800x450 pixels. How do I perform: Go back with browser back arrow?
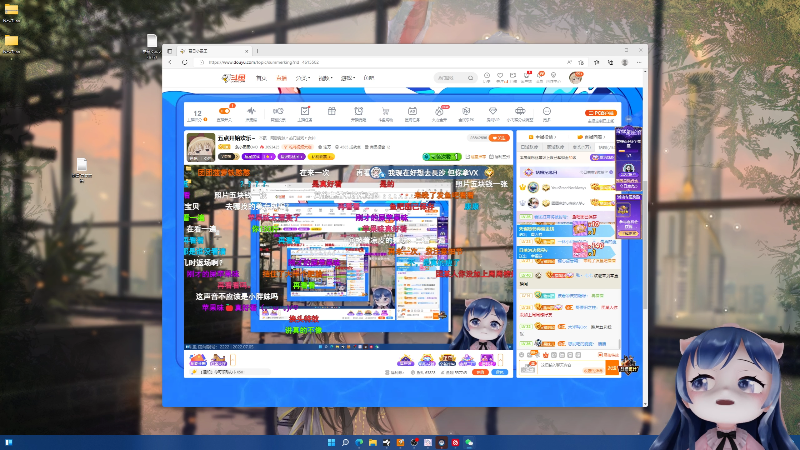click(170, 62)
